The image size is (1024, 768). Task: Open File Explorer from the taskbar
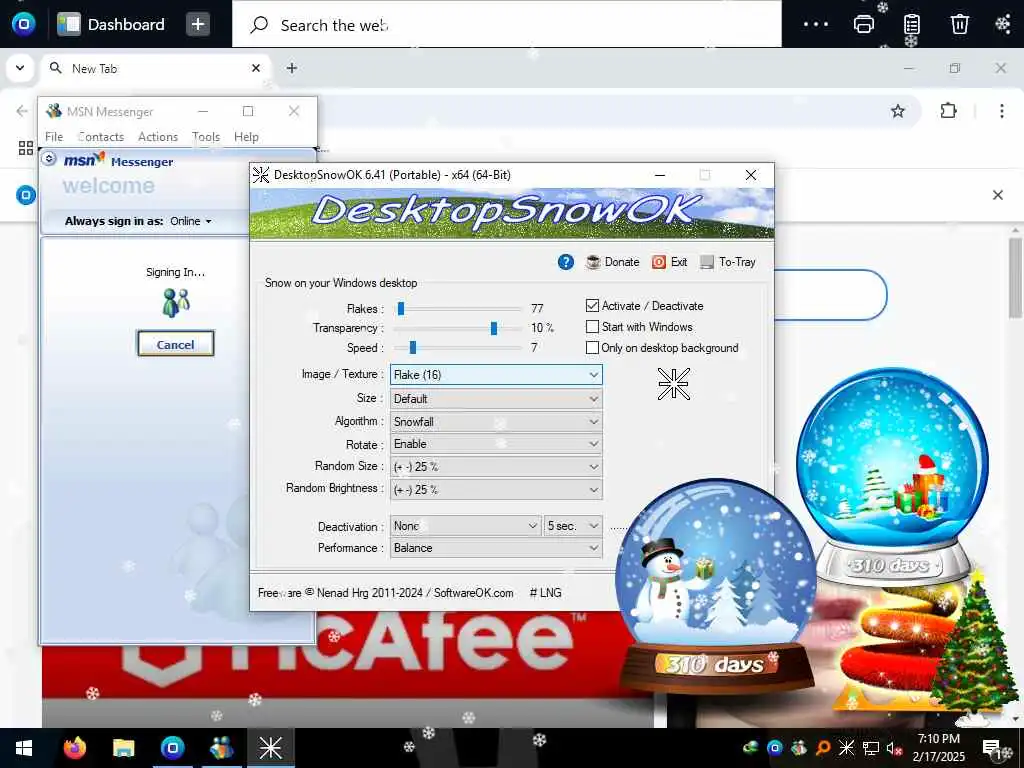point(123,748)
